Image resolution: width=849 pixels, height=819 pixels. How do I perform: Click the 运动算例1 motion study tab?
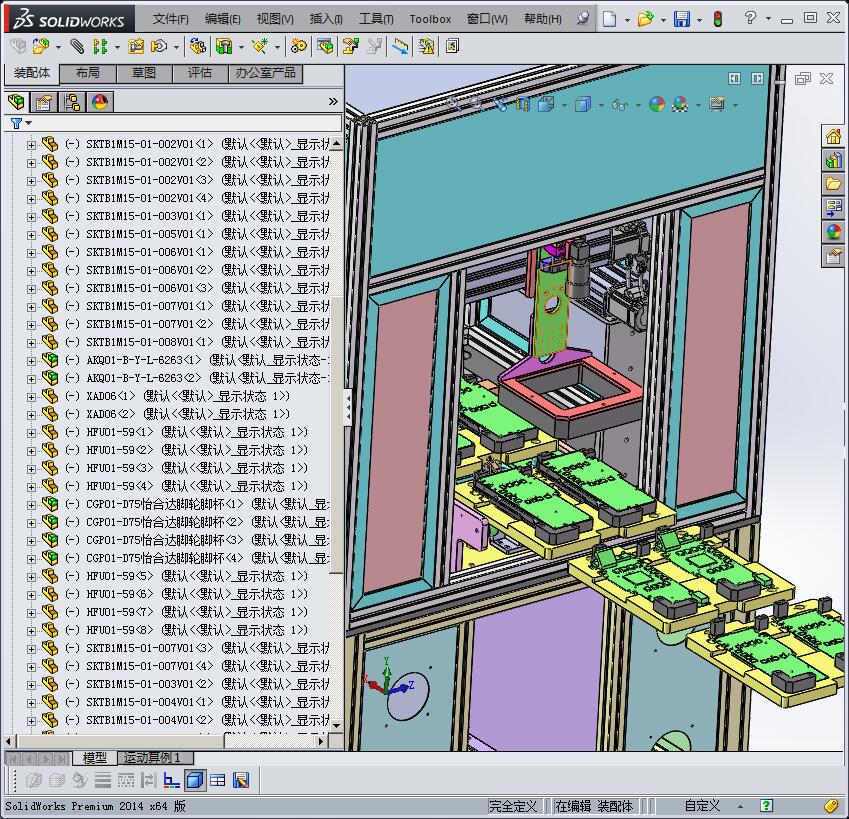[152, 758]
